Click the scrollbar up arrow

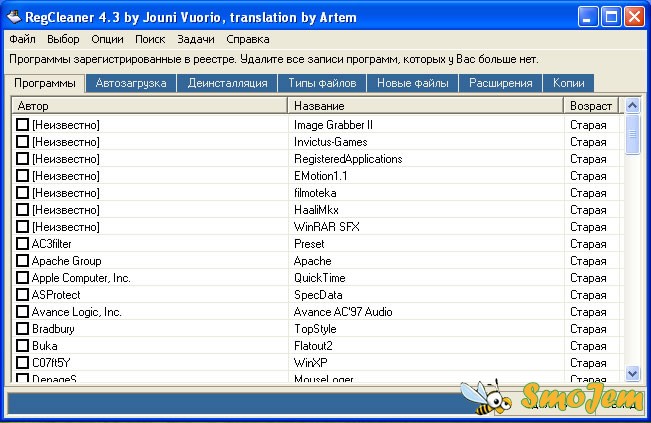[632, 105]
